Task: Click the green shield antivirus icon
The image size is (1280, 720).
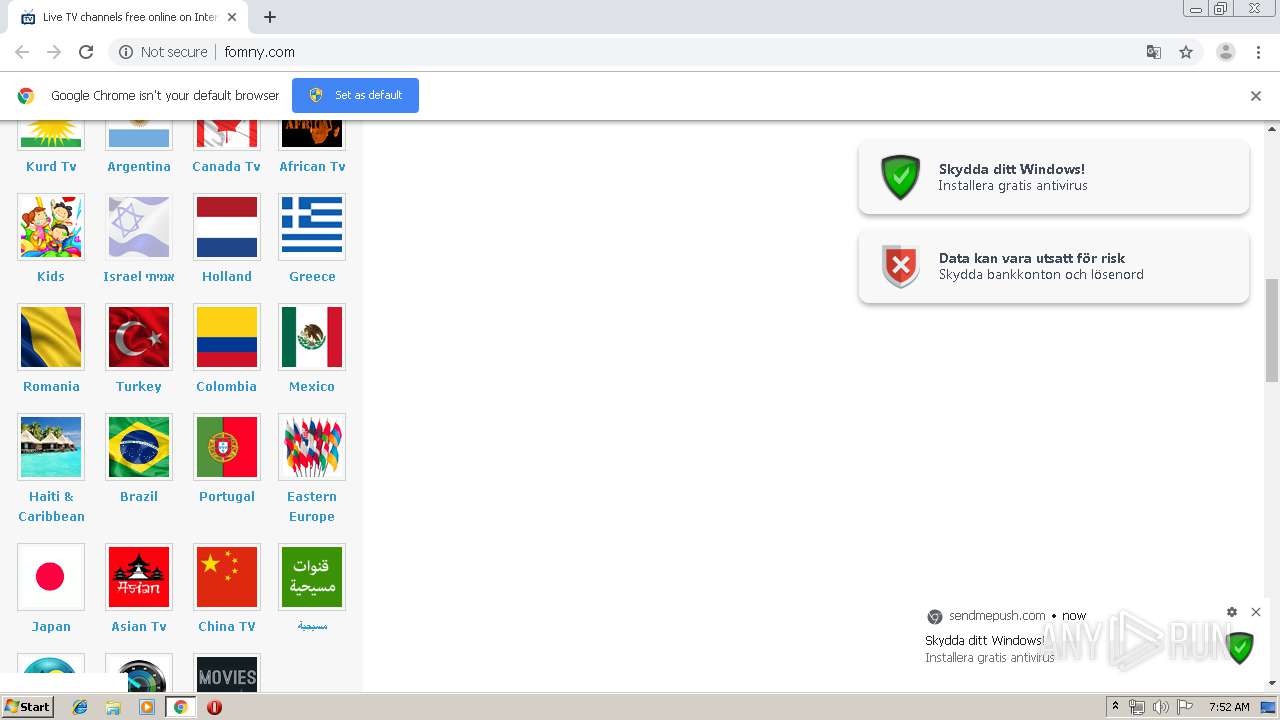Action: [x=900, y=177]
